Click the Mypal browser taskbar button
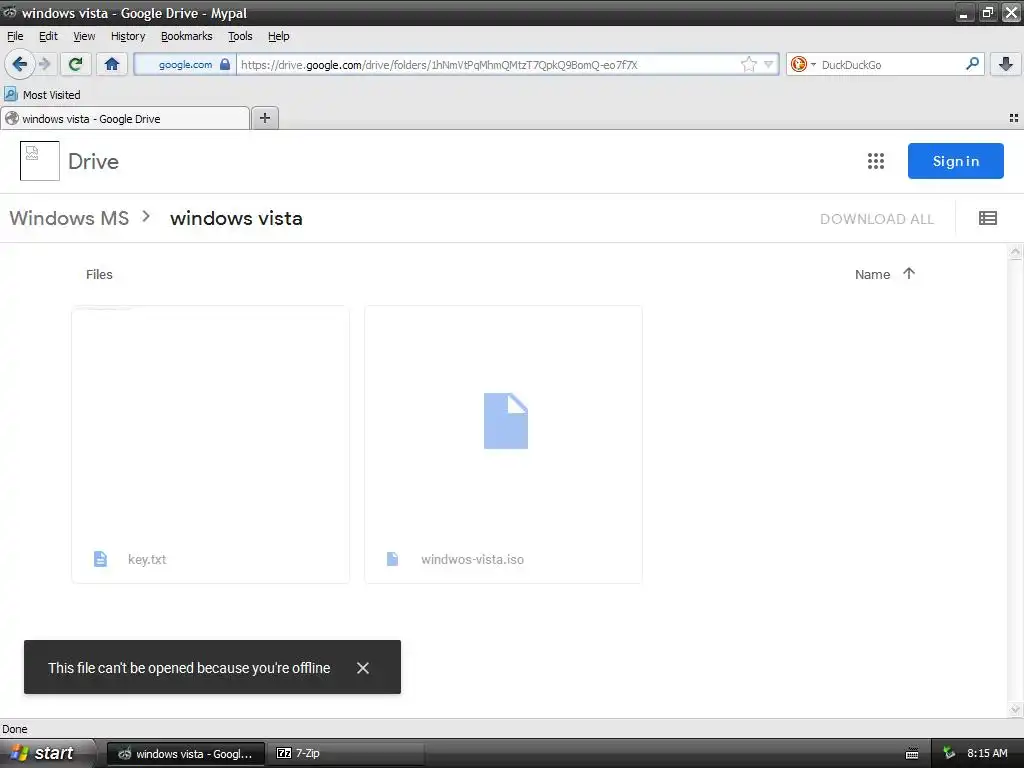This screenshot has height=768, width=1024. (185, 753)
